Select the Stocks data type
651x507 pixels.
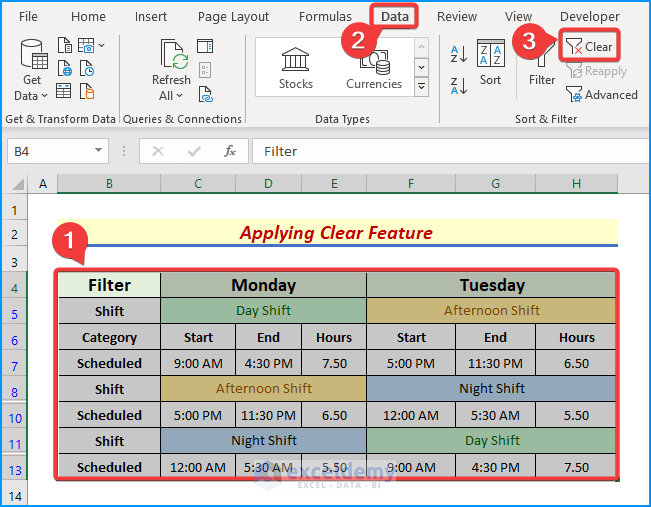tap(295, 68)
